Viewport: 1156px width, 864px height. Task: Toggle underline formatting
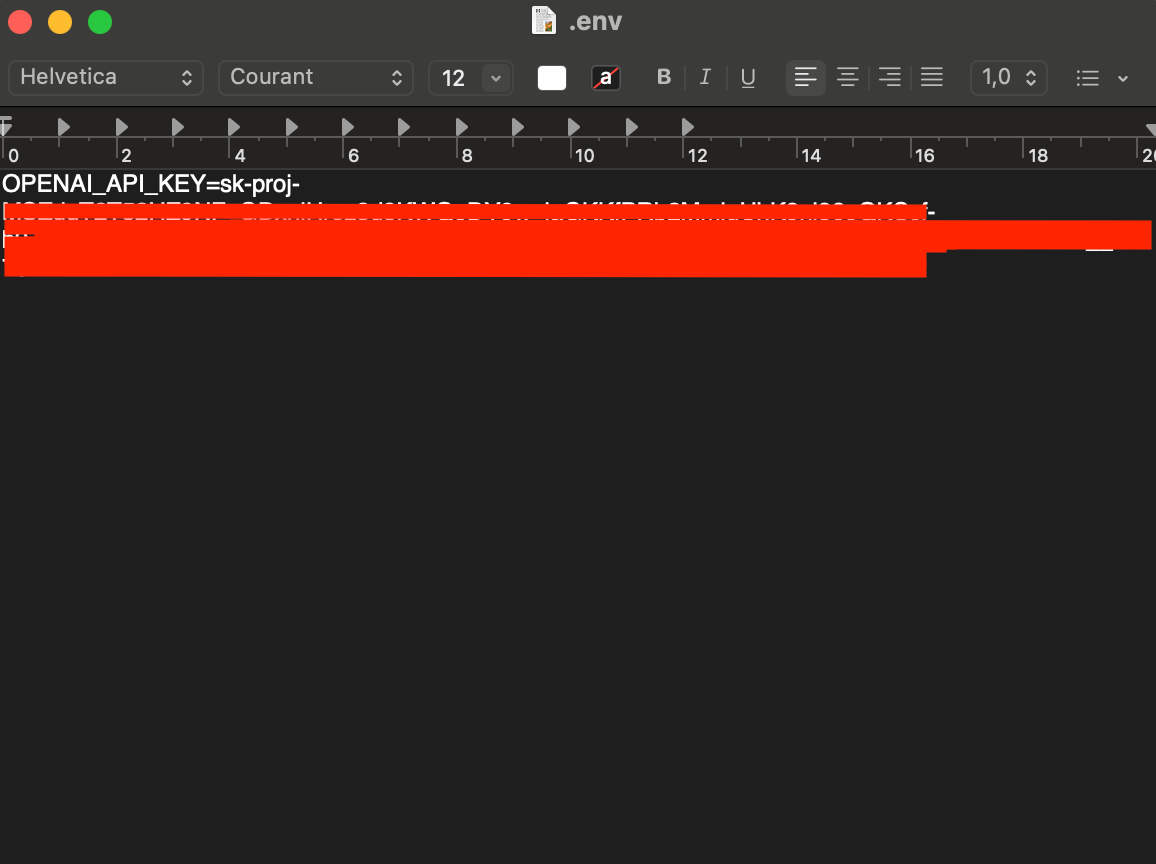[x=748, y=77]
